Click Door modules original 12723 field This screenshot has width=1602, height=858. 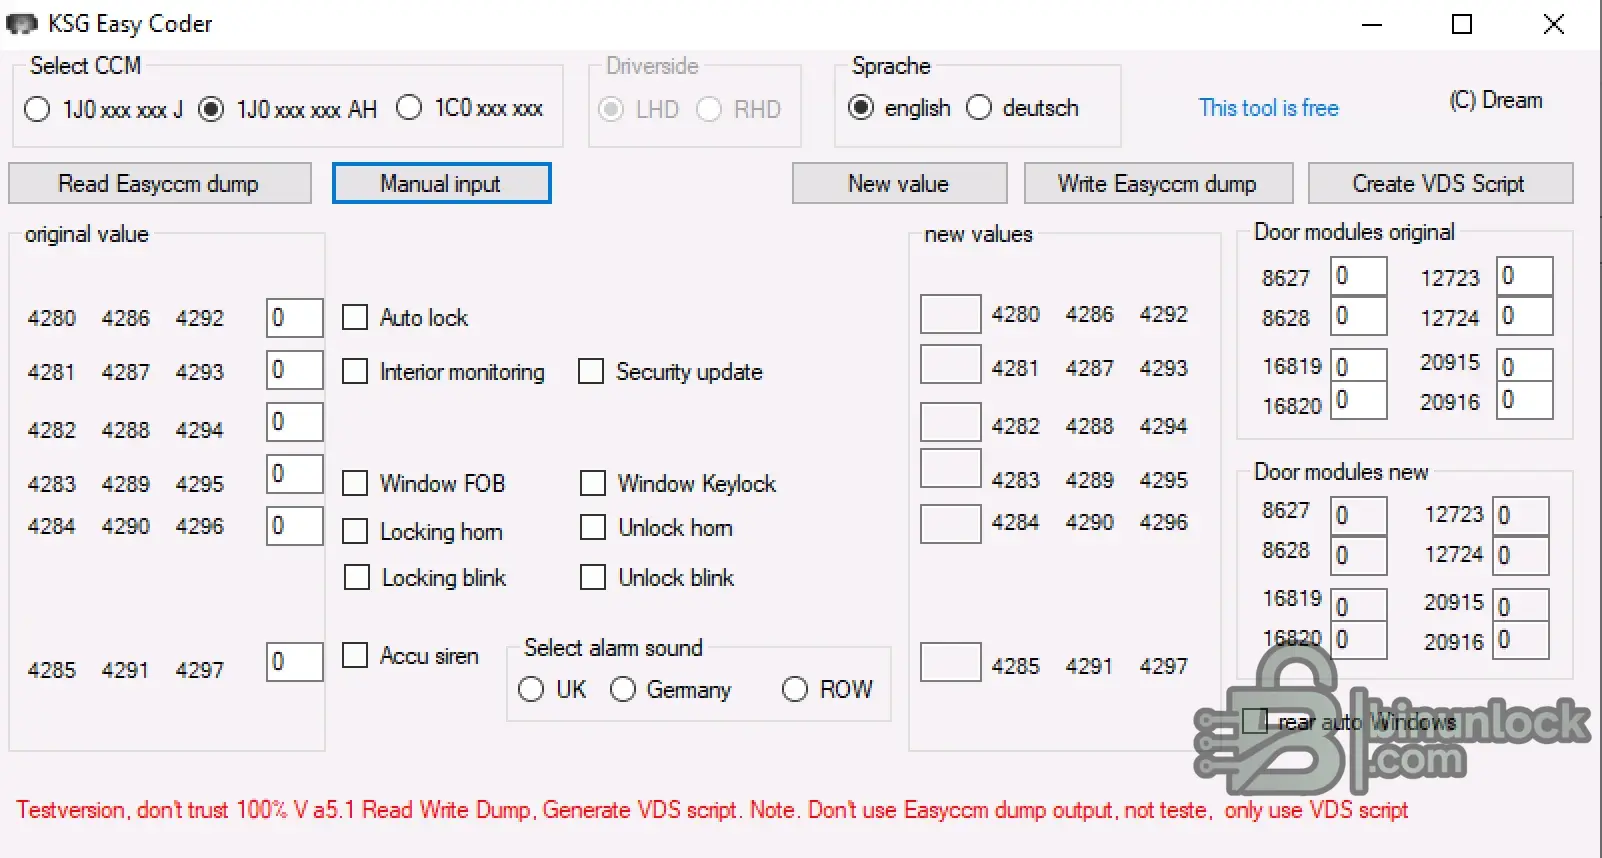1525,276
